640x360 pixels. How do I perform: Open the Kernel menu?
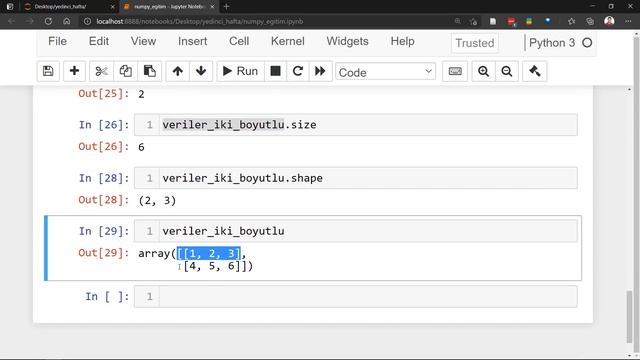tap(288, 41)
